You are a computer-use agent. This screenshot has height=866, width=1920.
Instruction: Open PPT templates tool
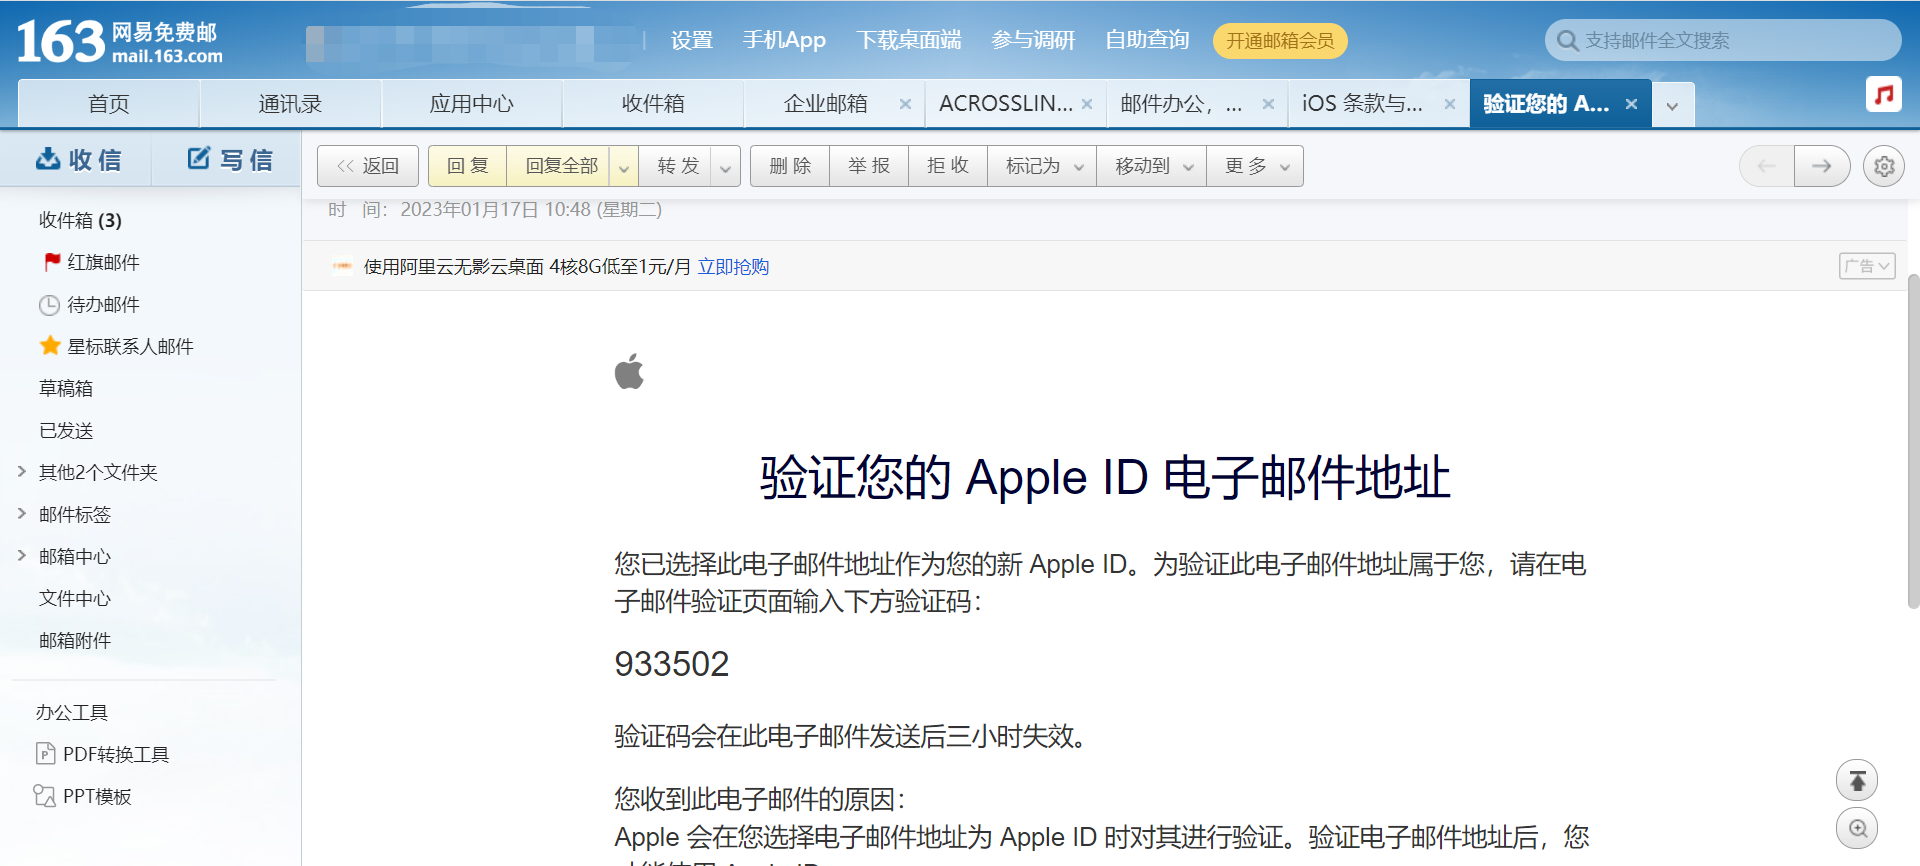click(x=83, y=796)
